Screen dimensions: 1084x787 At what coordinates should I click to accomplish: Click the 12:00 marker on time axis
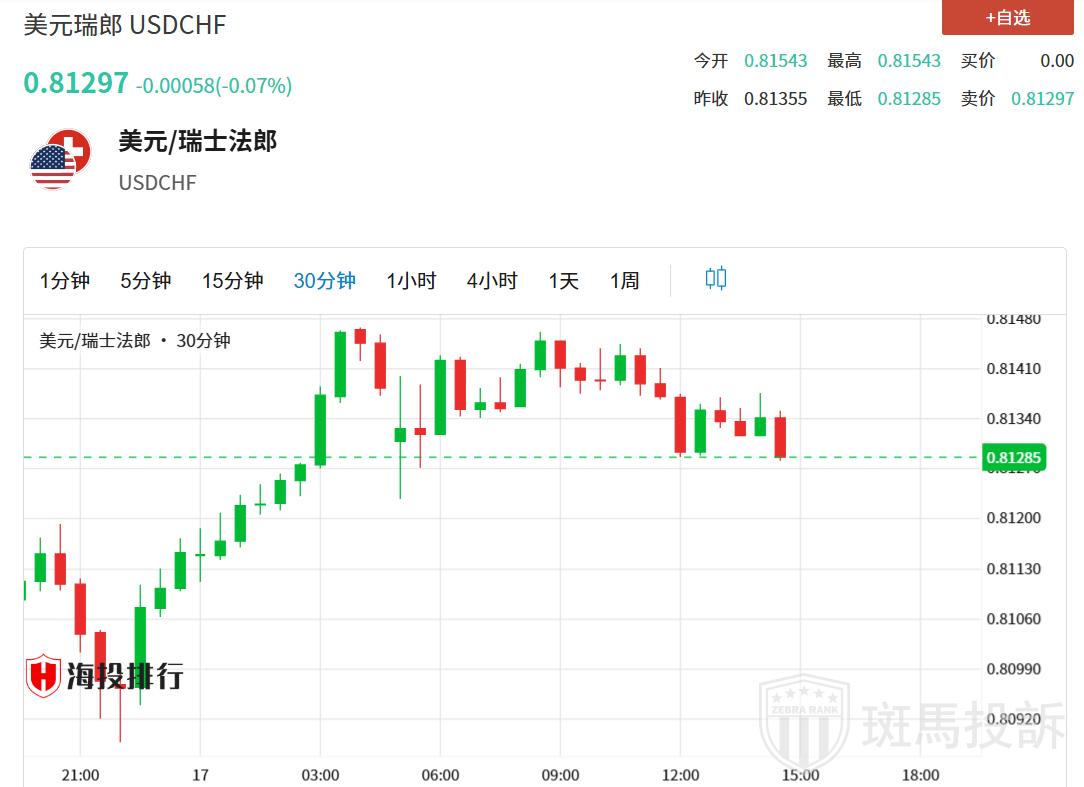[680, 775]
